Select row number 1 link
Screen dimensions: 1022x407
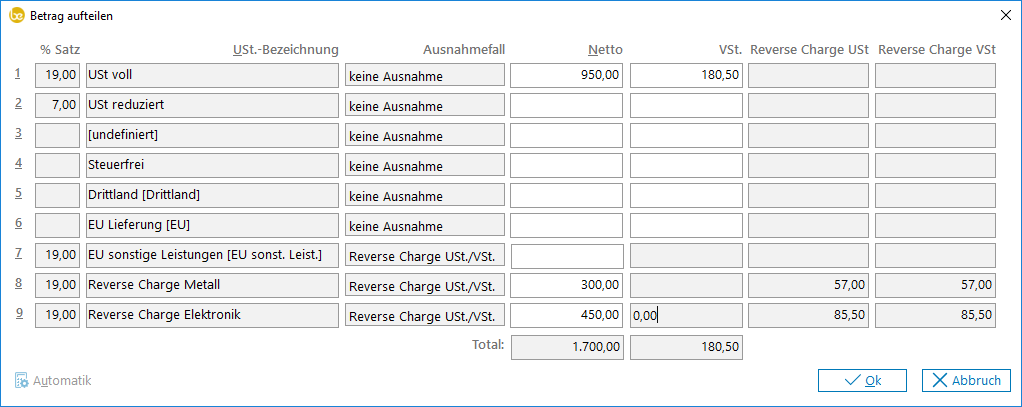point(18,73)
